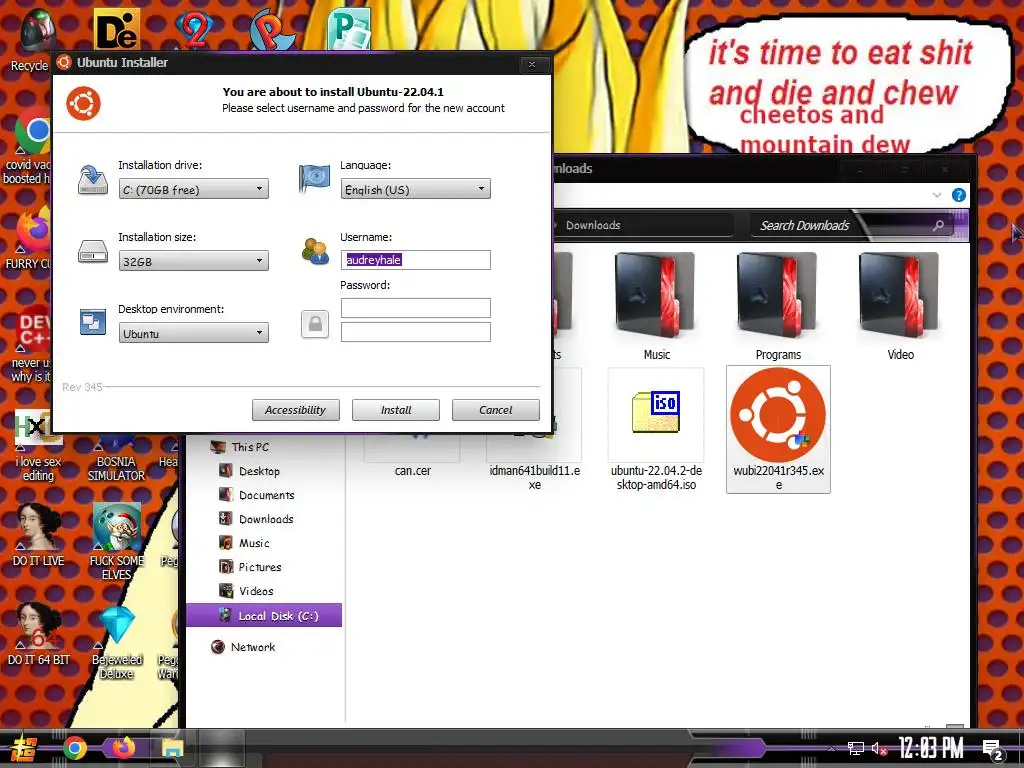
Task: Click the Start button on taskbar
Action: point(24,748)
